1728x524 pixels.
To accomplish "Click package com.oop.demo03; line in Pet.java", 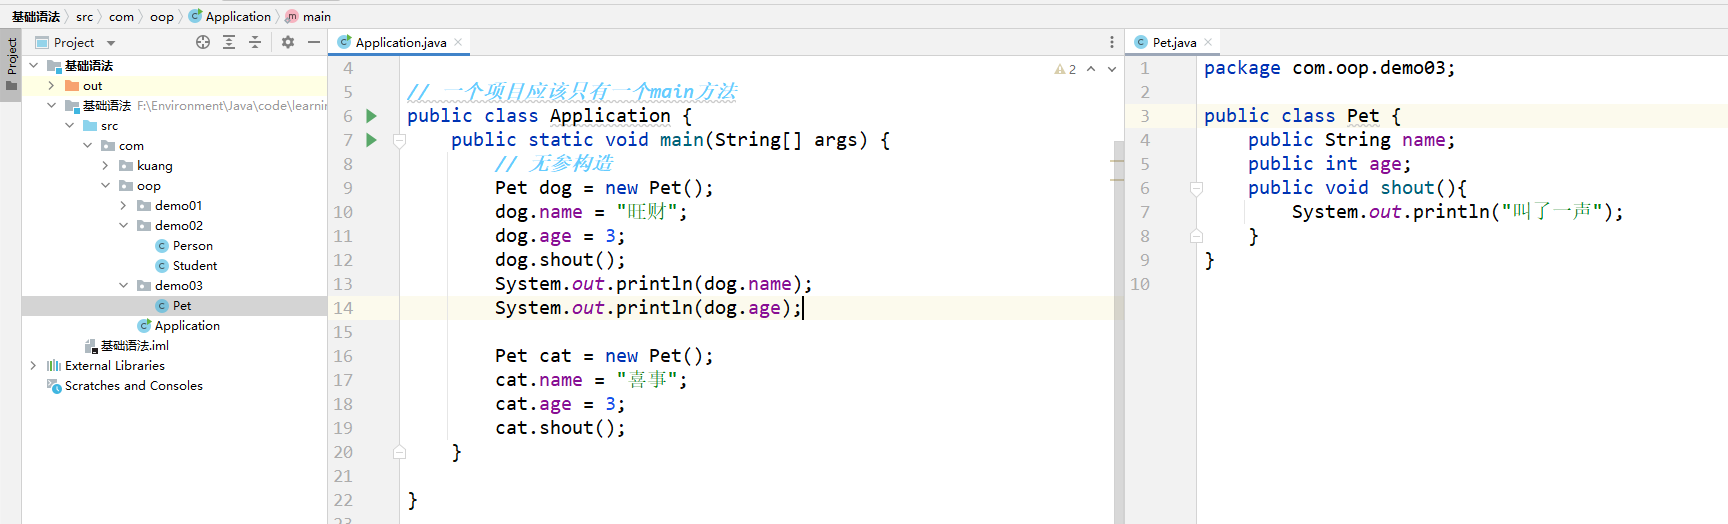I will point(1329,68).
